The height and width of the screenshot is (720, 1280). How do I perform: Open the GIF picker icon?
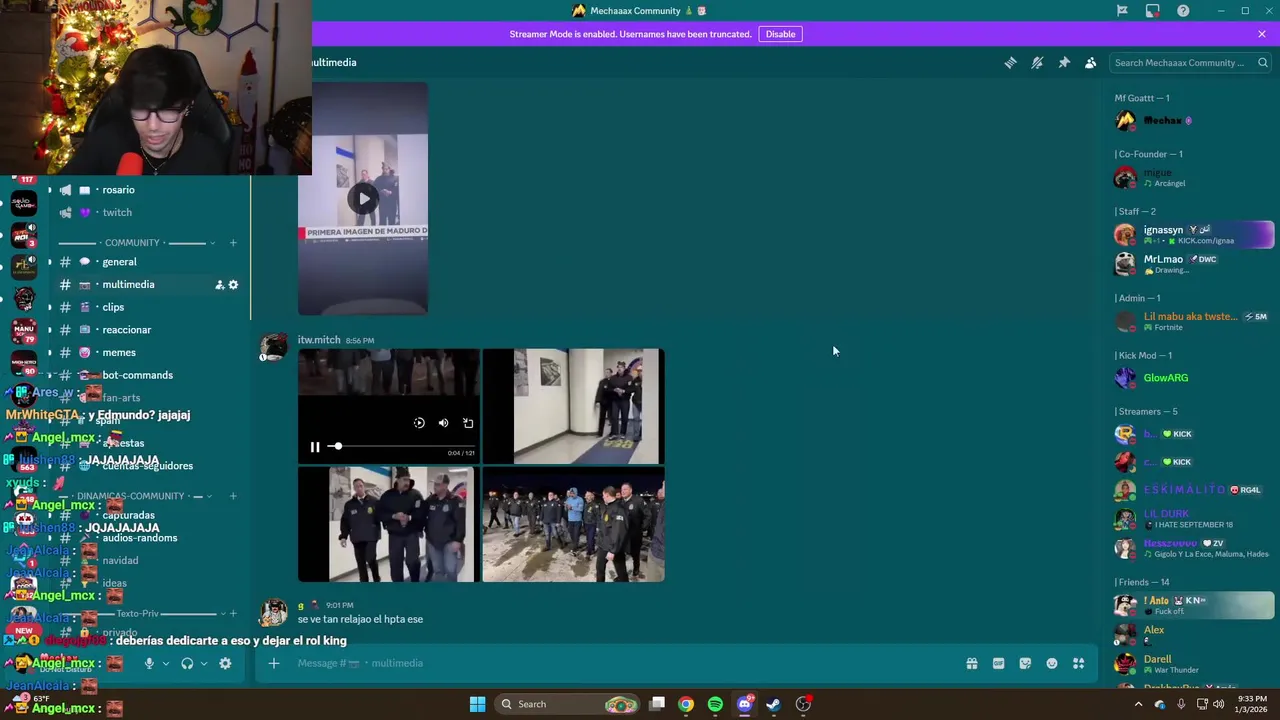(x=998, y=663)
